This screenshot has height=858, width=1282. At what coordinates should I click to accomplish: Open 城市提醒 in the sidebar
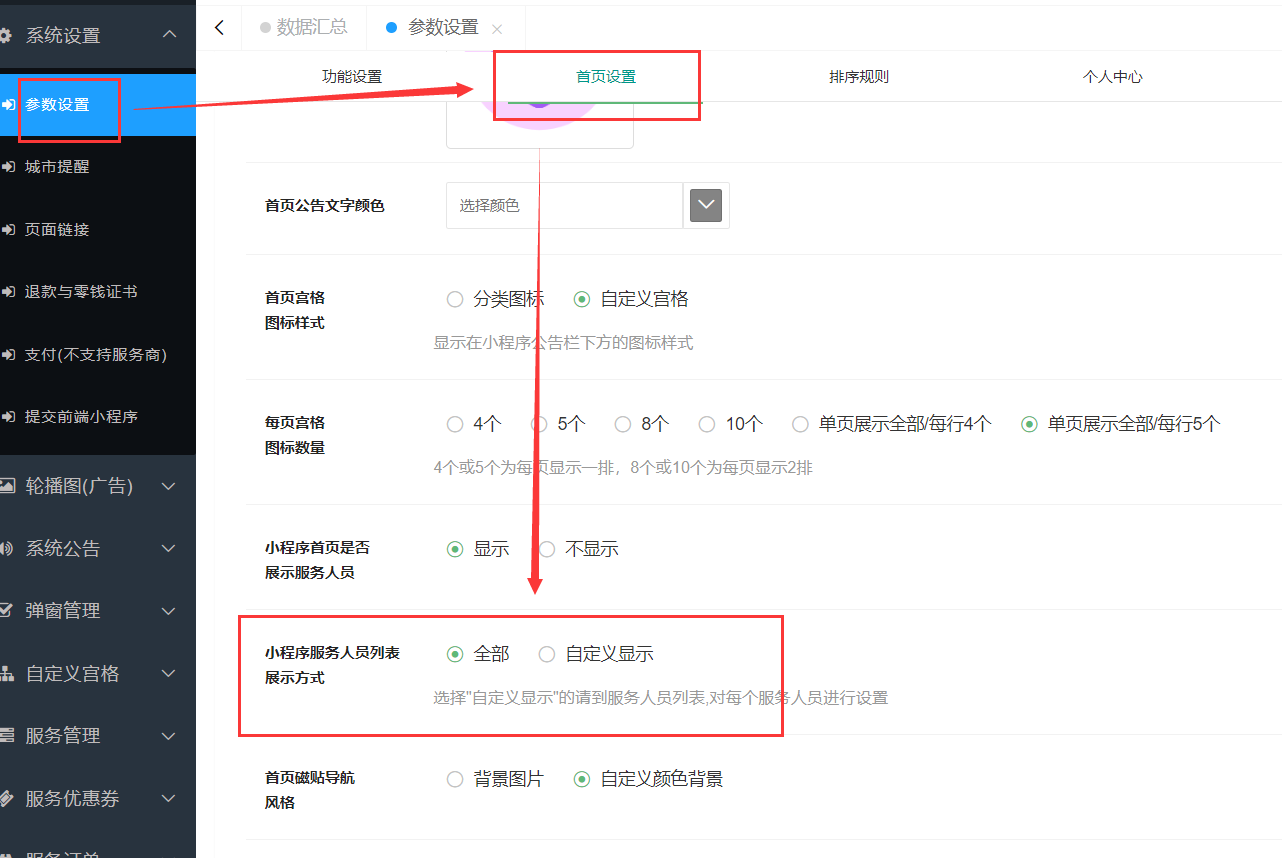(58, 167)
